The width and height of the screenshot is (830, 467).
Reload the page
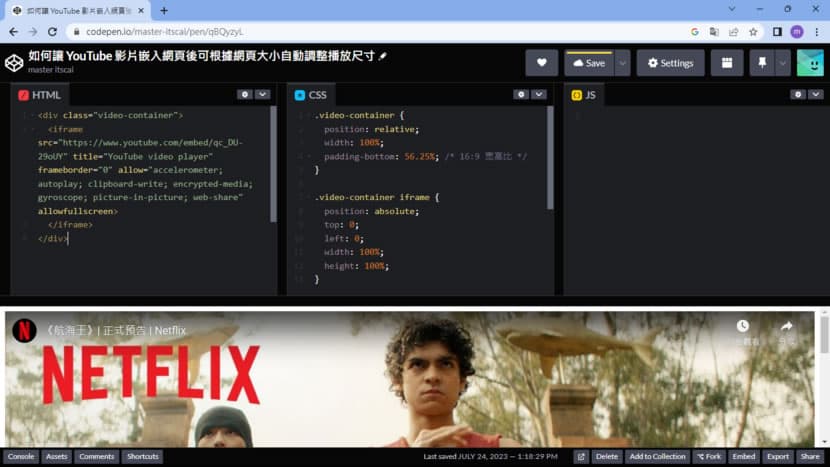tap(52, 32)
